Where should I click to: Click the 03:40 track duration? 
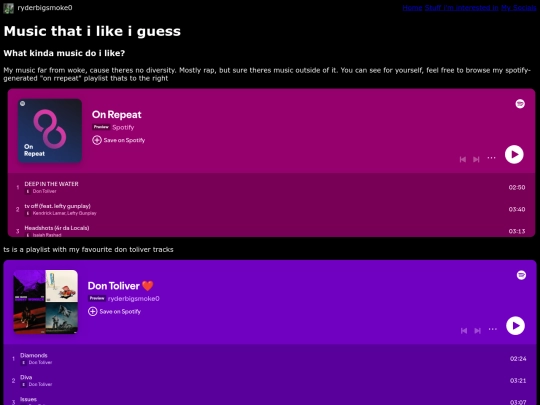(x=517, y=209)
